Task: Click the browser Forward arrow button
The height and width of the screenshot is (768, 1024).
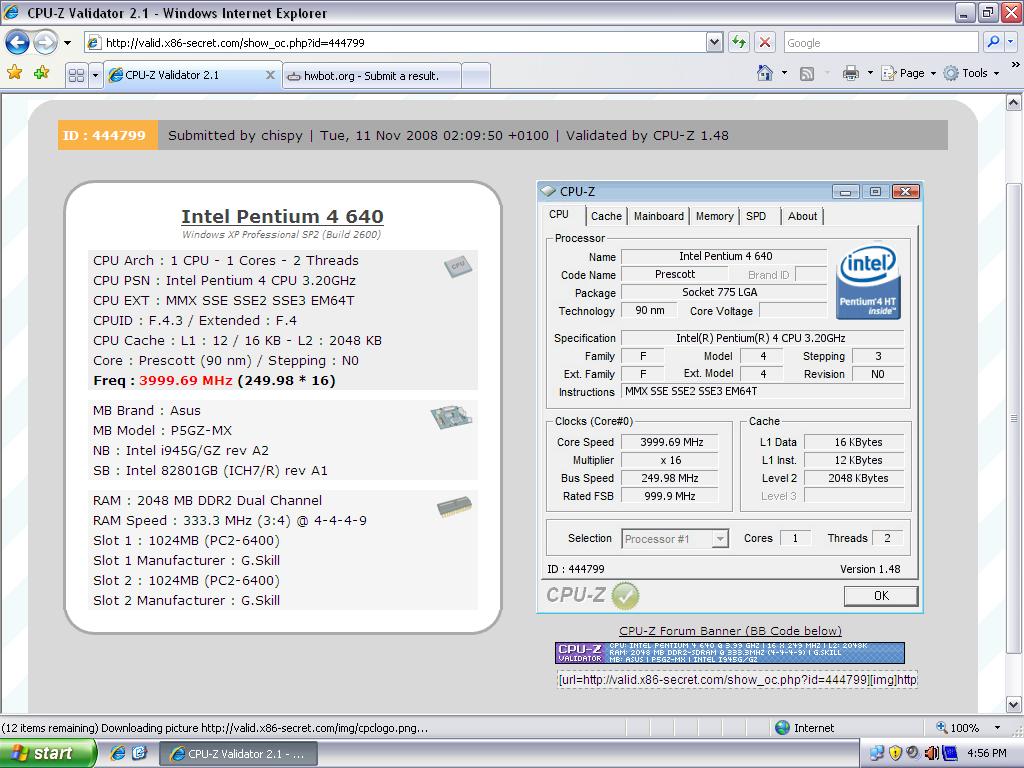Action: coord(45,43)
